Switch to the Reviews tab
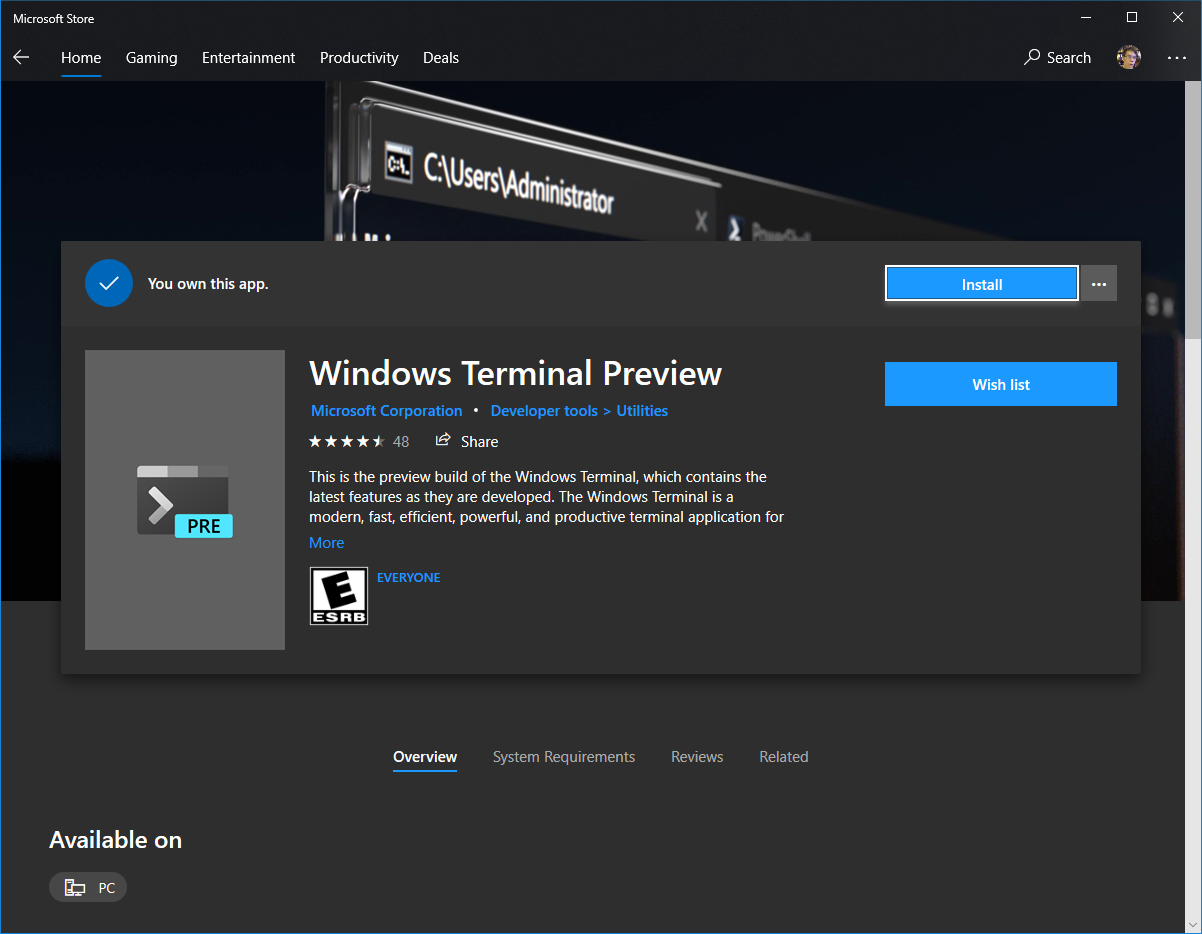Viewport: 1202px width, 934px height. (697, 757)
